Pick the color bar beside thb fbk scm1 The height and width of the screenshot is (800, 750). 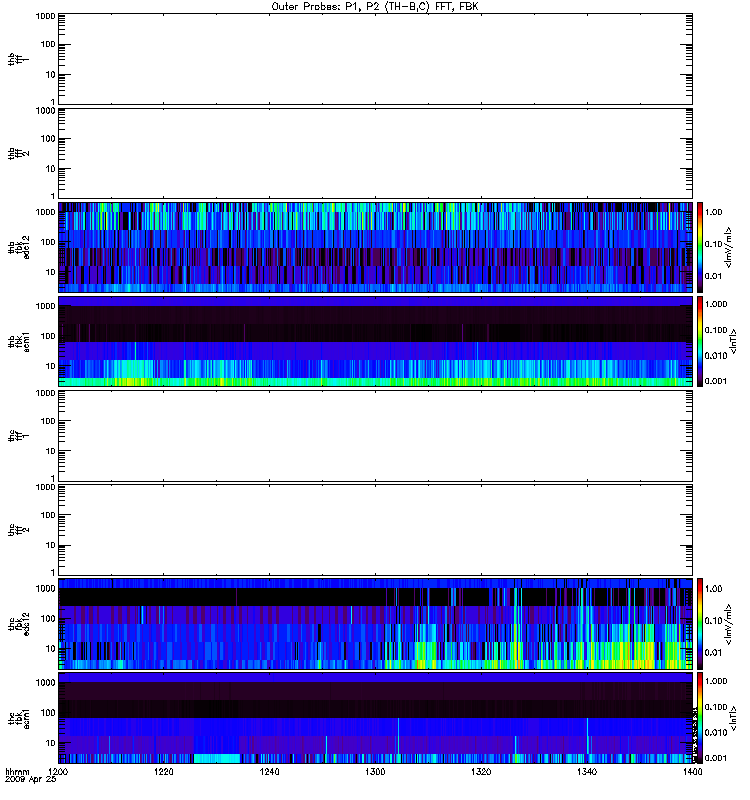(700, 341)
